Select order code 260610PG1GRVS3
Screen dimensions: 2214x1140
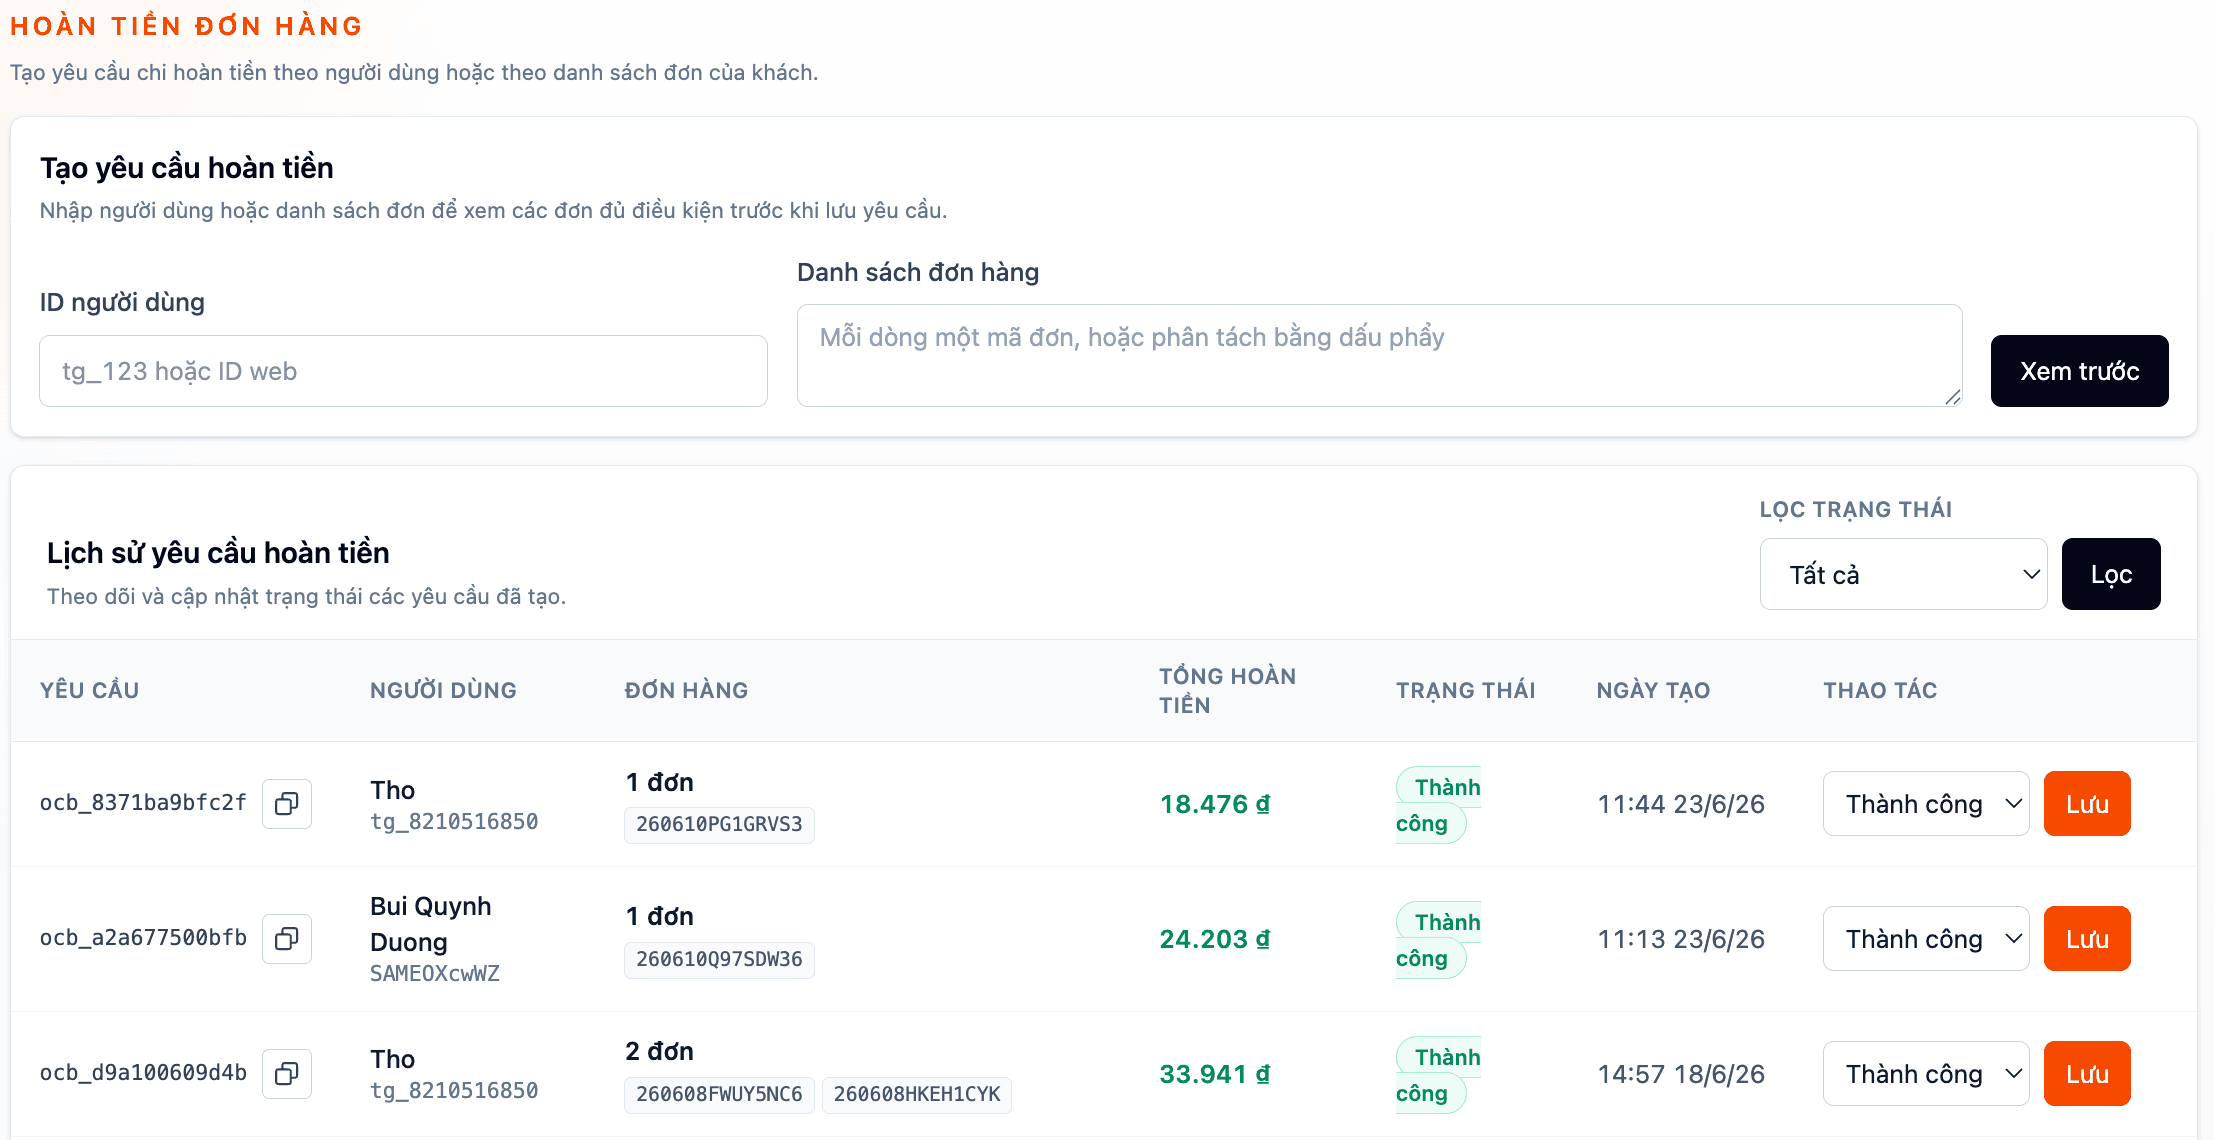tap(719, 825)
